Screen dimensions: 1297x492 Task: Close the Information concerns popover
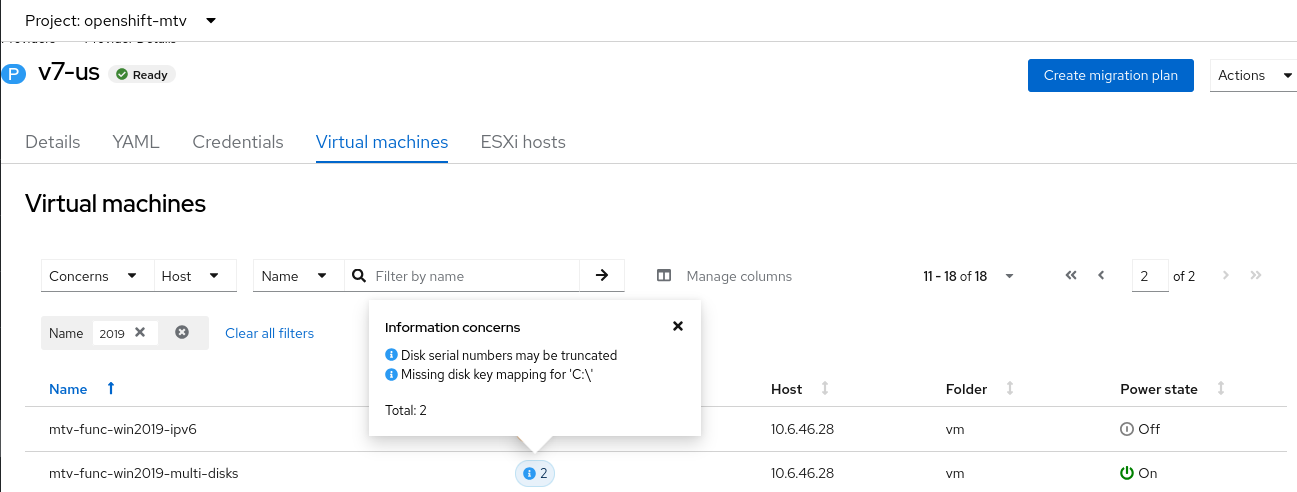tap(678, 326)
